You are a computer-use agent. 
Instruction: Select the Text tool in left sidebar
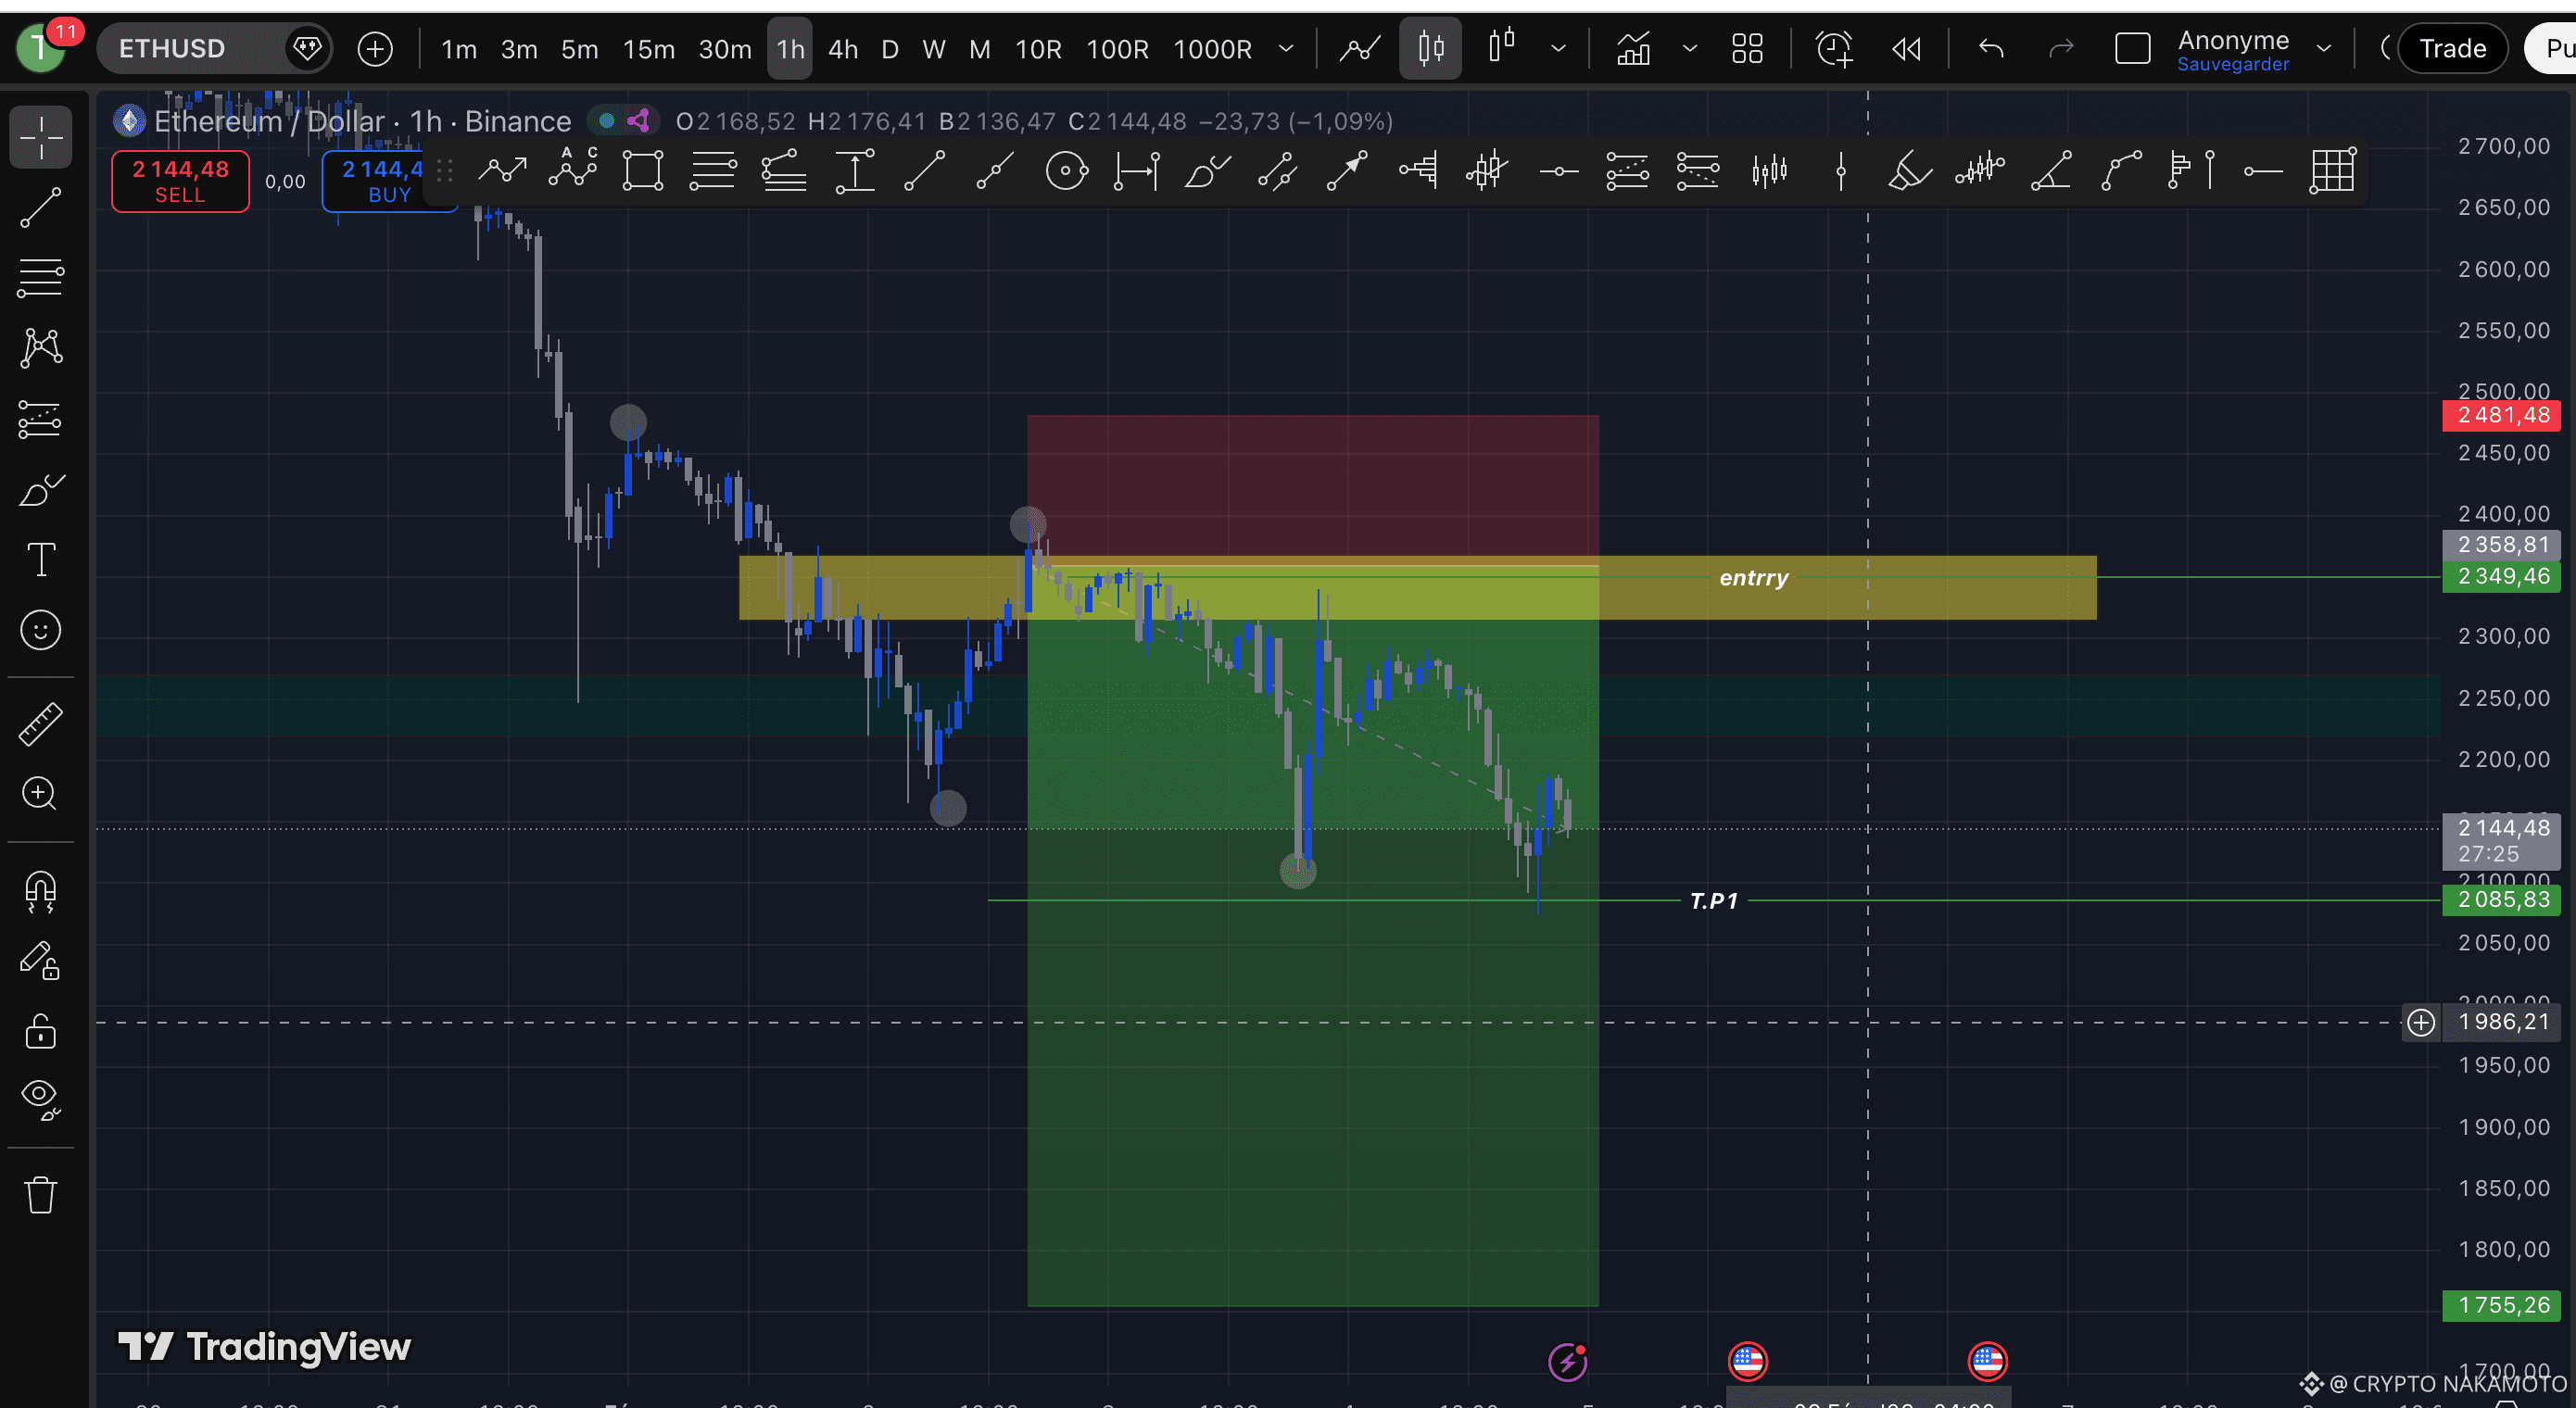(x=41, y=560)
